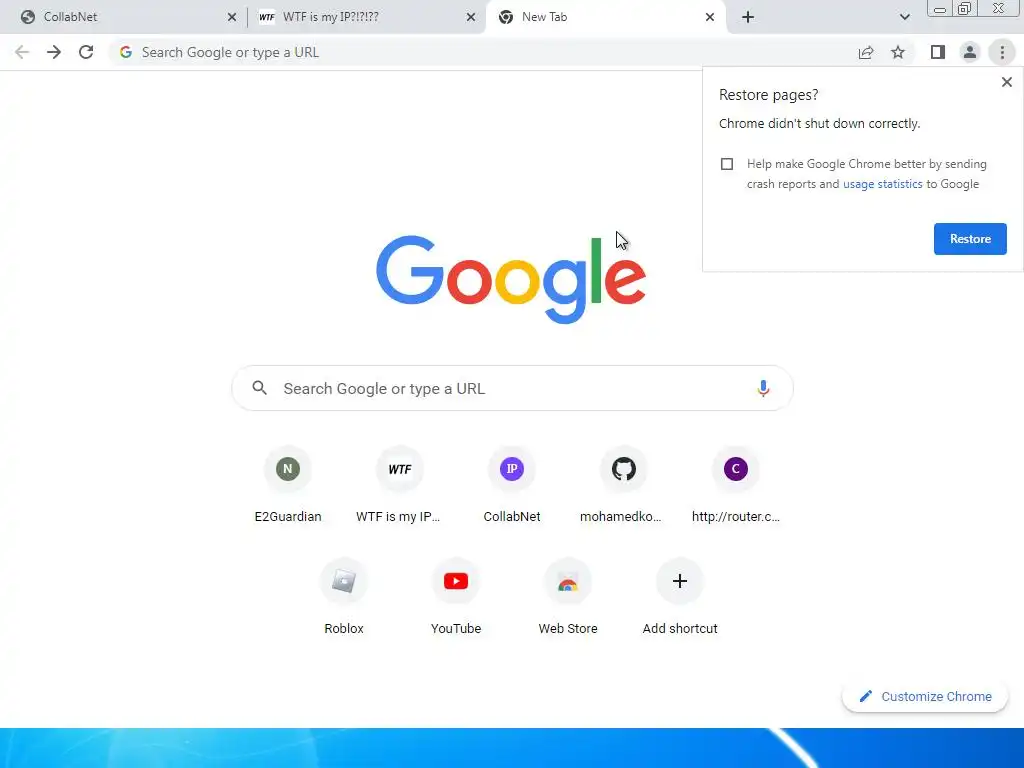1024x768 pixels.
Task: Start voice search with the microphone
Action: coord(763,389)
